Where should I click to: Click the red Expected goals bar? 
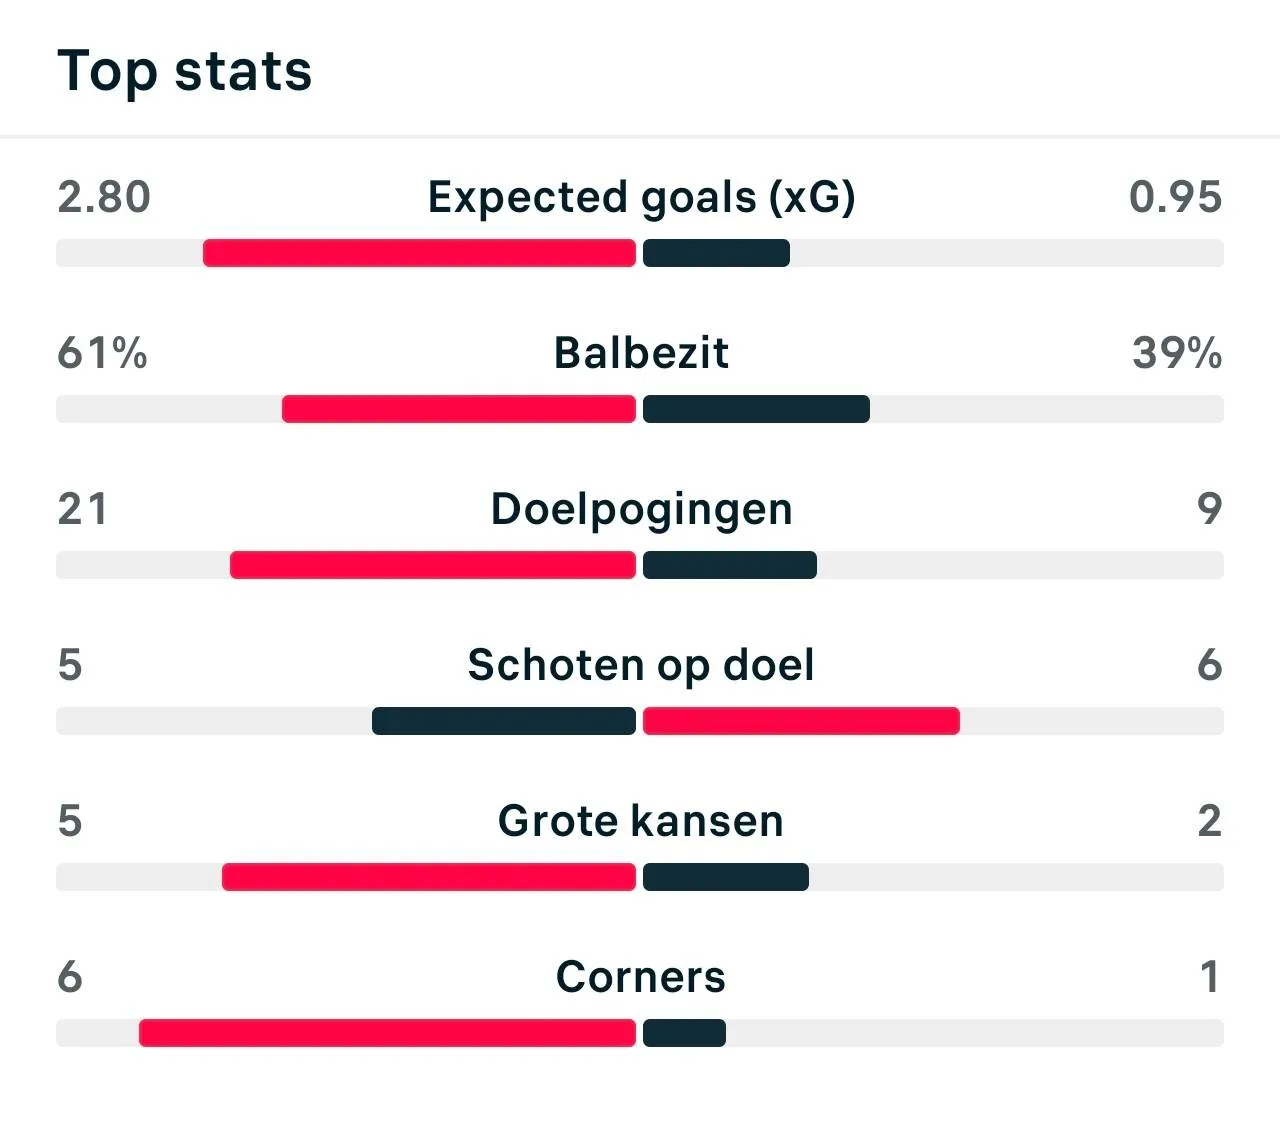coord(419,253)
